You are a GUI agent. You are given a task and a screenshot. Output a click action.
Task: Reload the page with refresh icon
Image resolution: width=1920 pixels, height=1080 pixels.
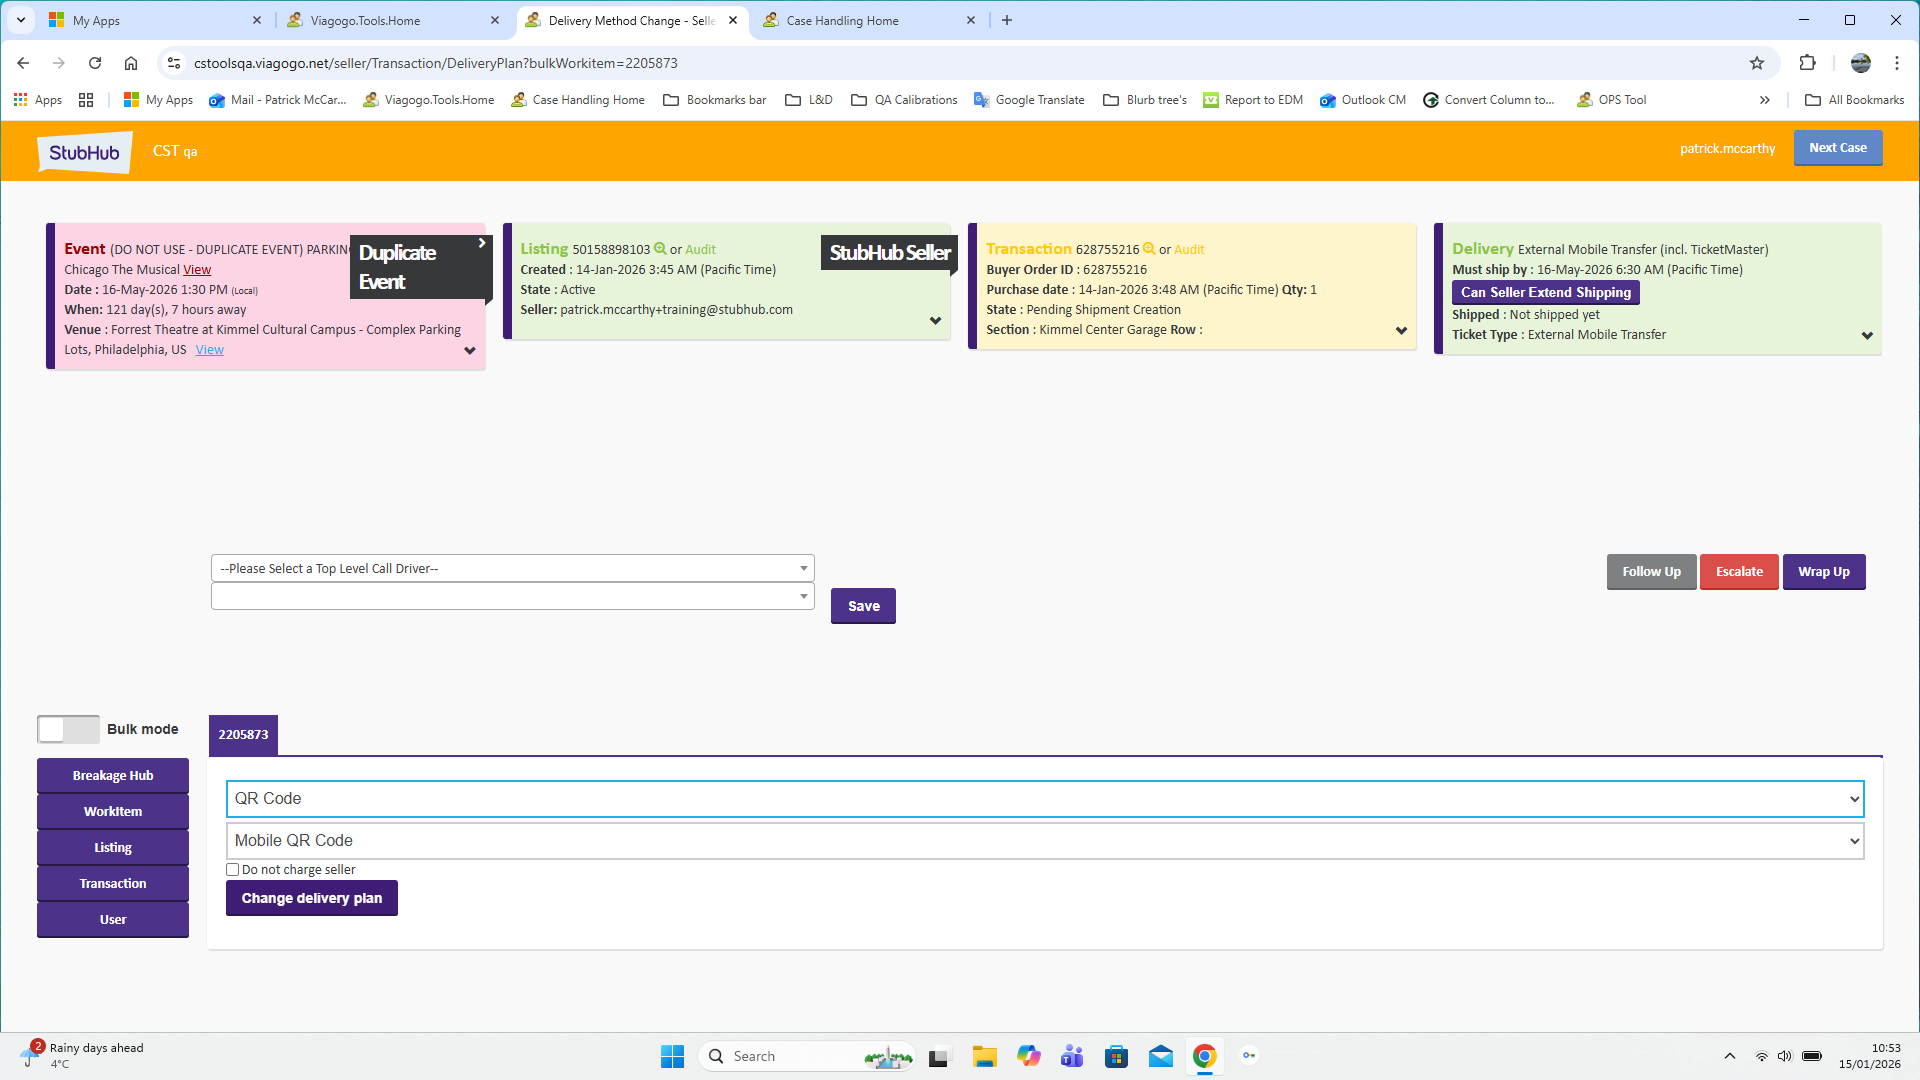(95, 63)
